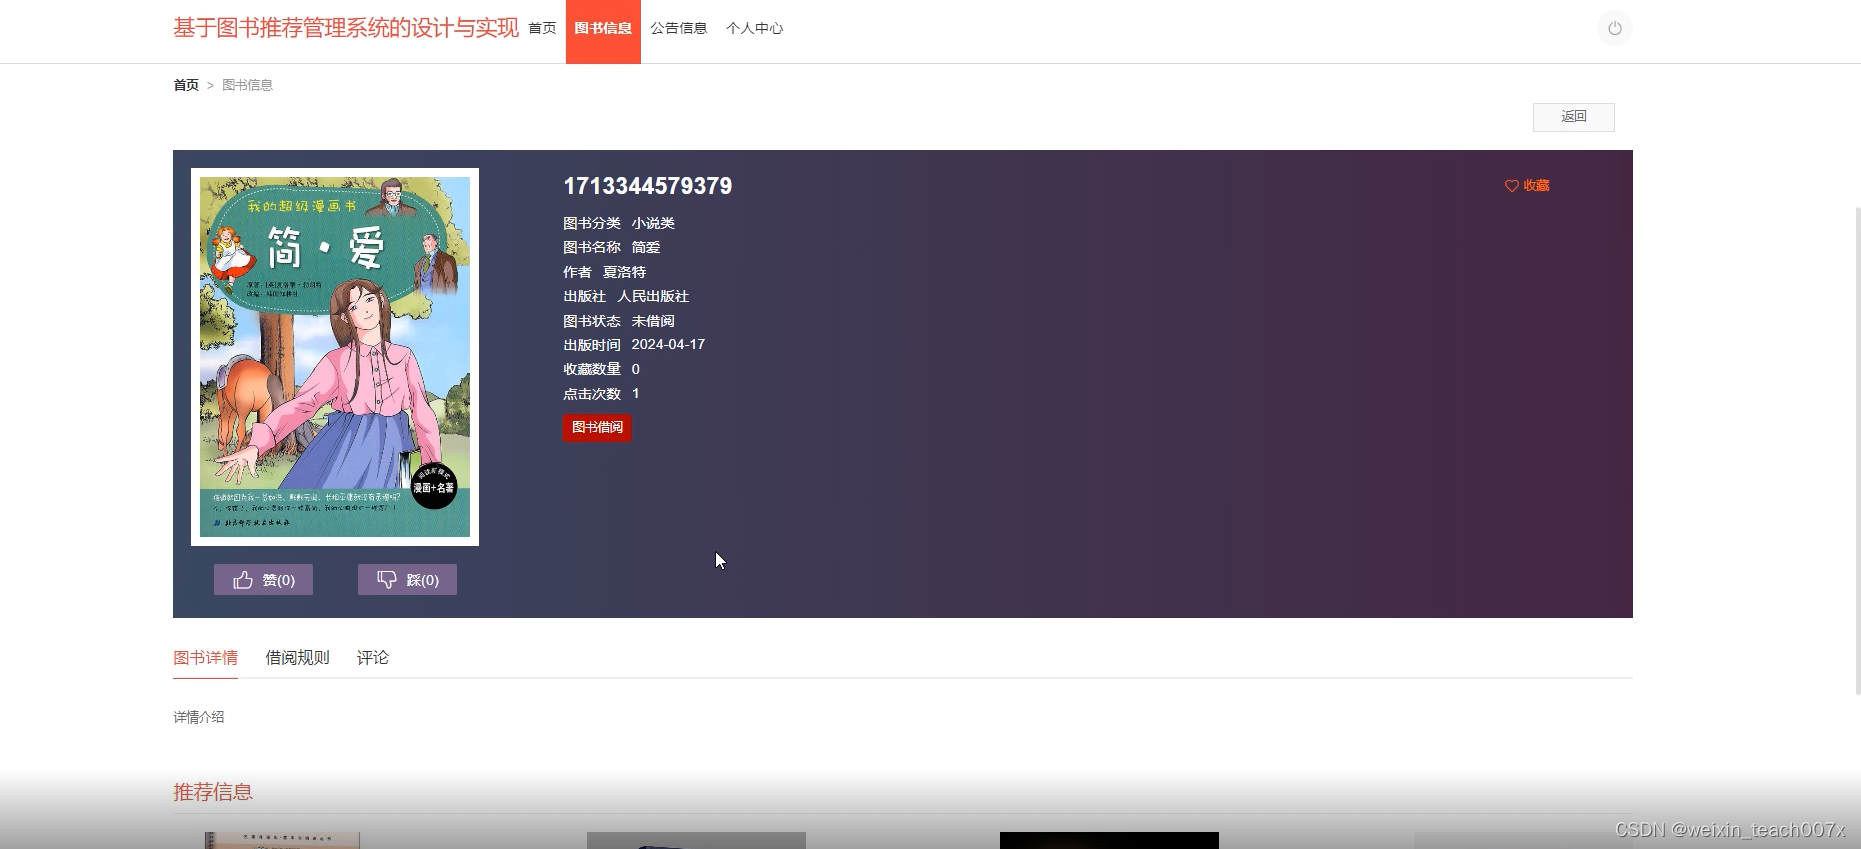Click the thumbs-up like icon
This screenshot has height=849, width=1861.
coord(243,580)
